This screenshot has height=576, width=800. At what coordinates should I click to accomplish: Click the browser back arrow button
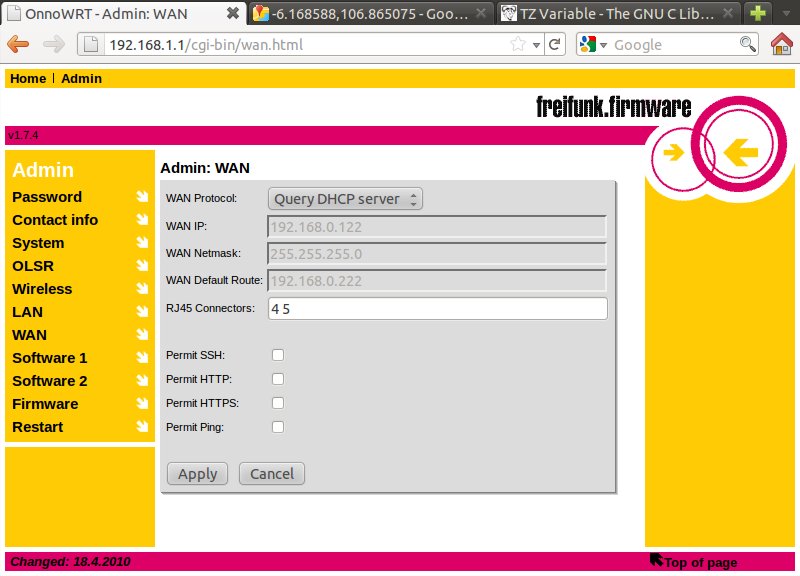tap(18, 44)
